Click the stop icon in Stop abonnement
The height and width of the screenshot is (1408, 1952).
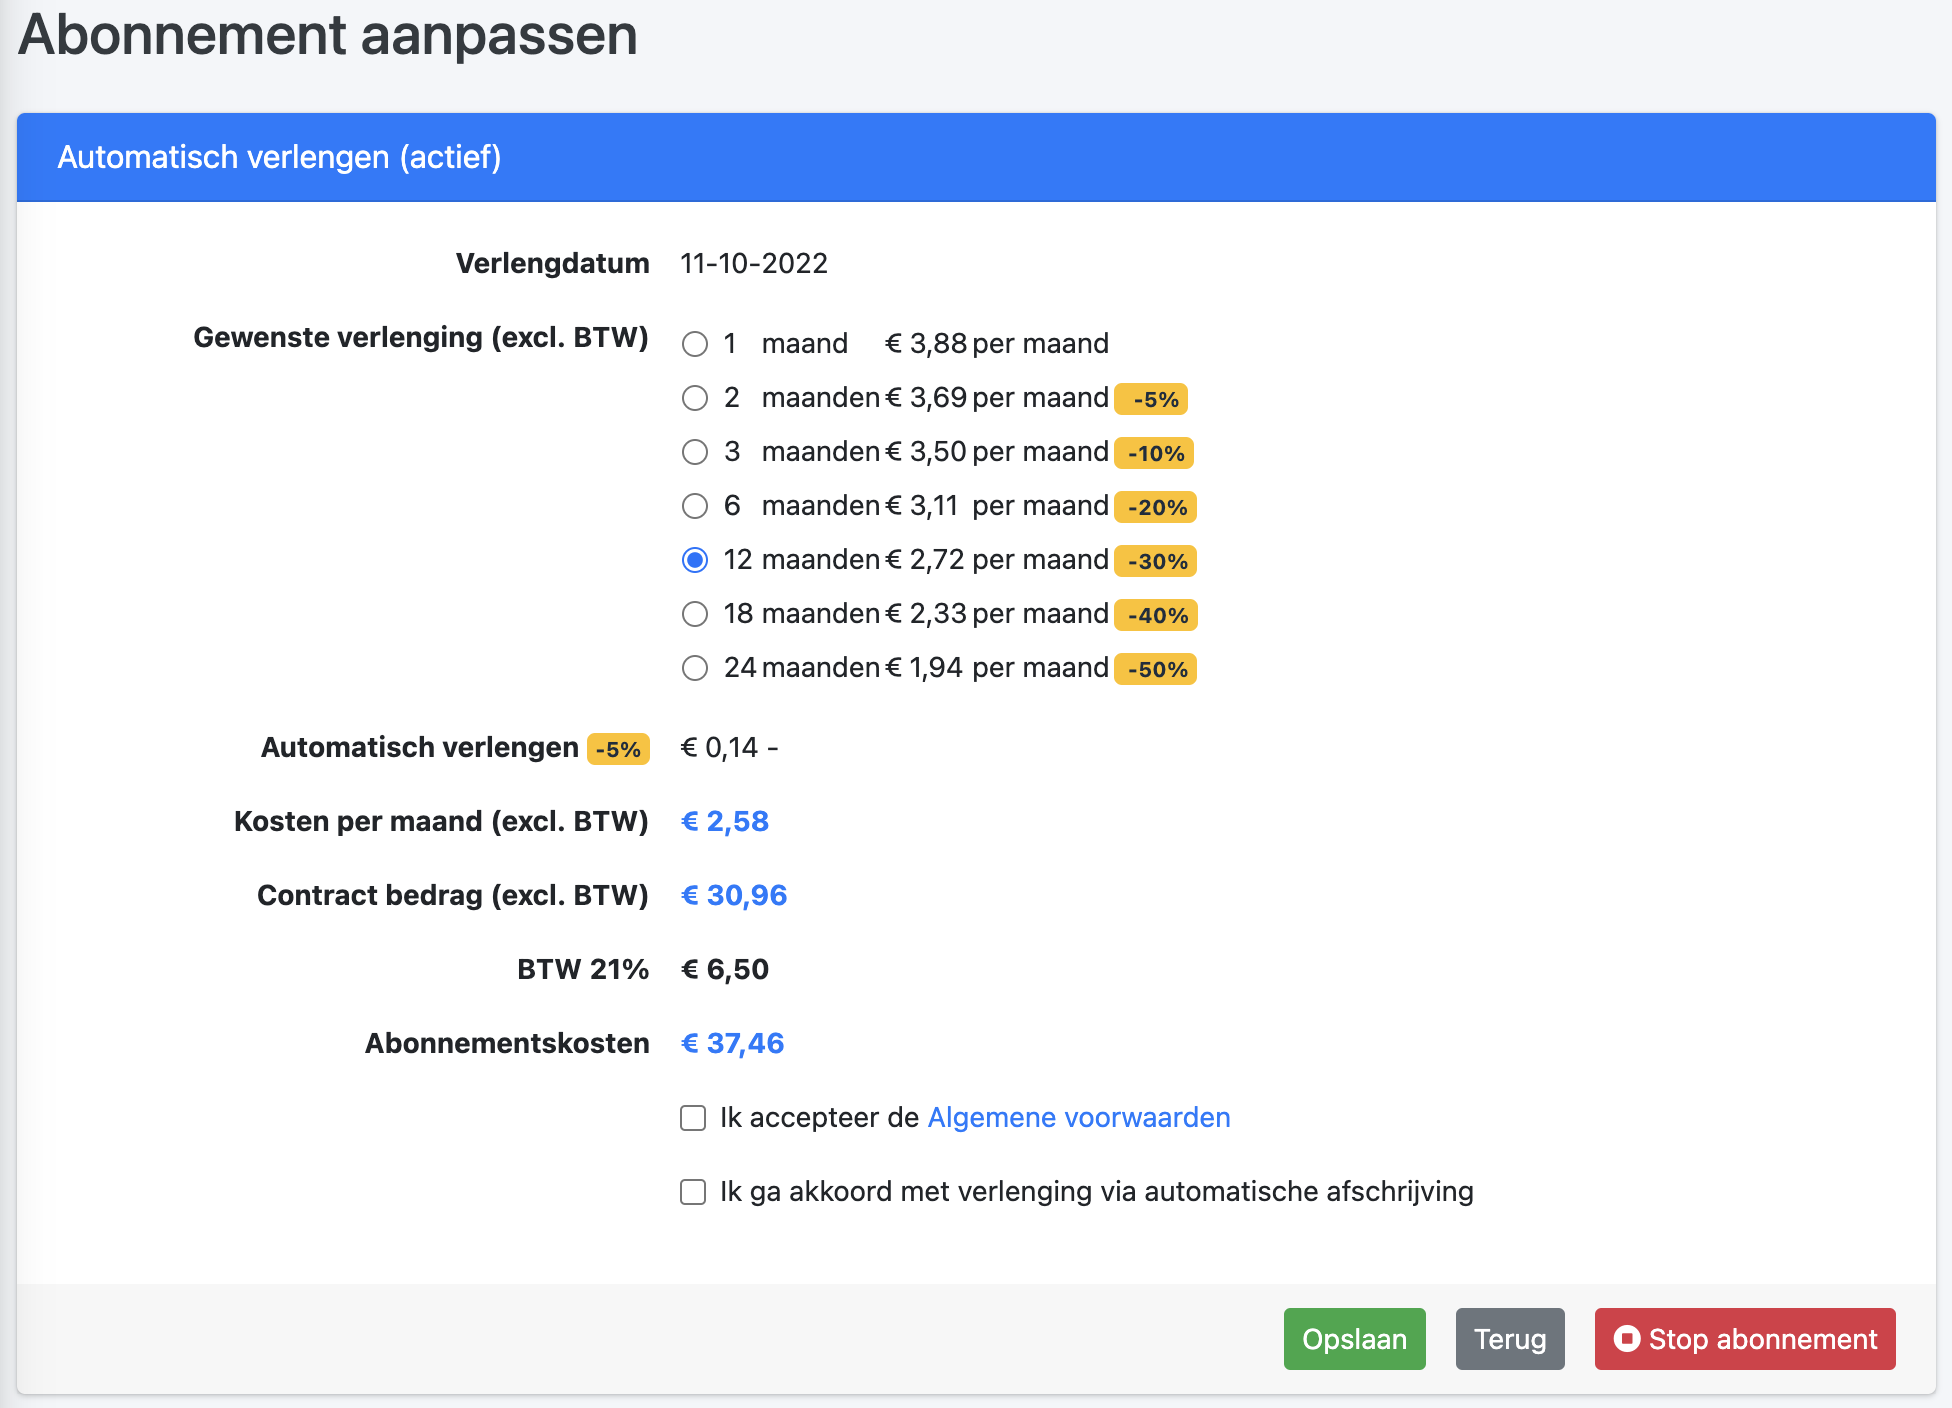point(1627,1338)
